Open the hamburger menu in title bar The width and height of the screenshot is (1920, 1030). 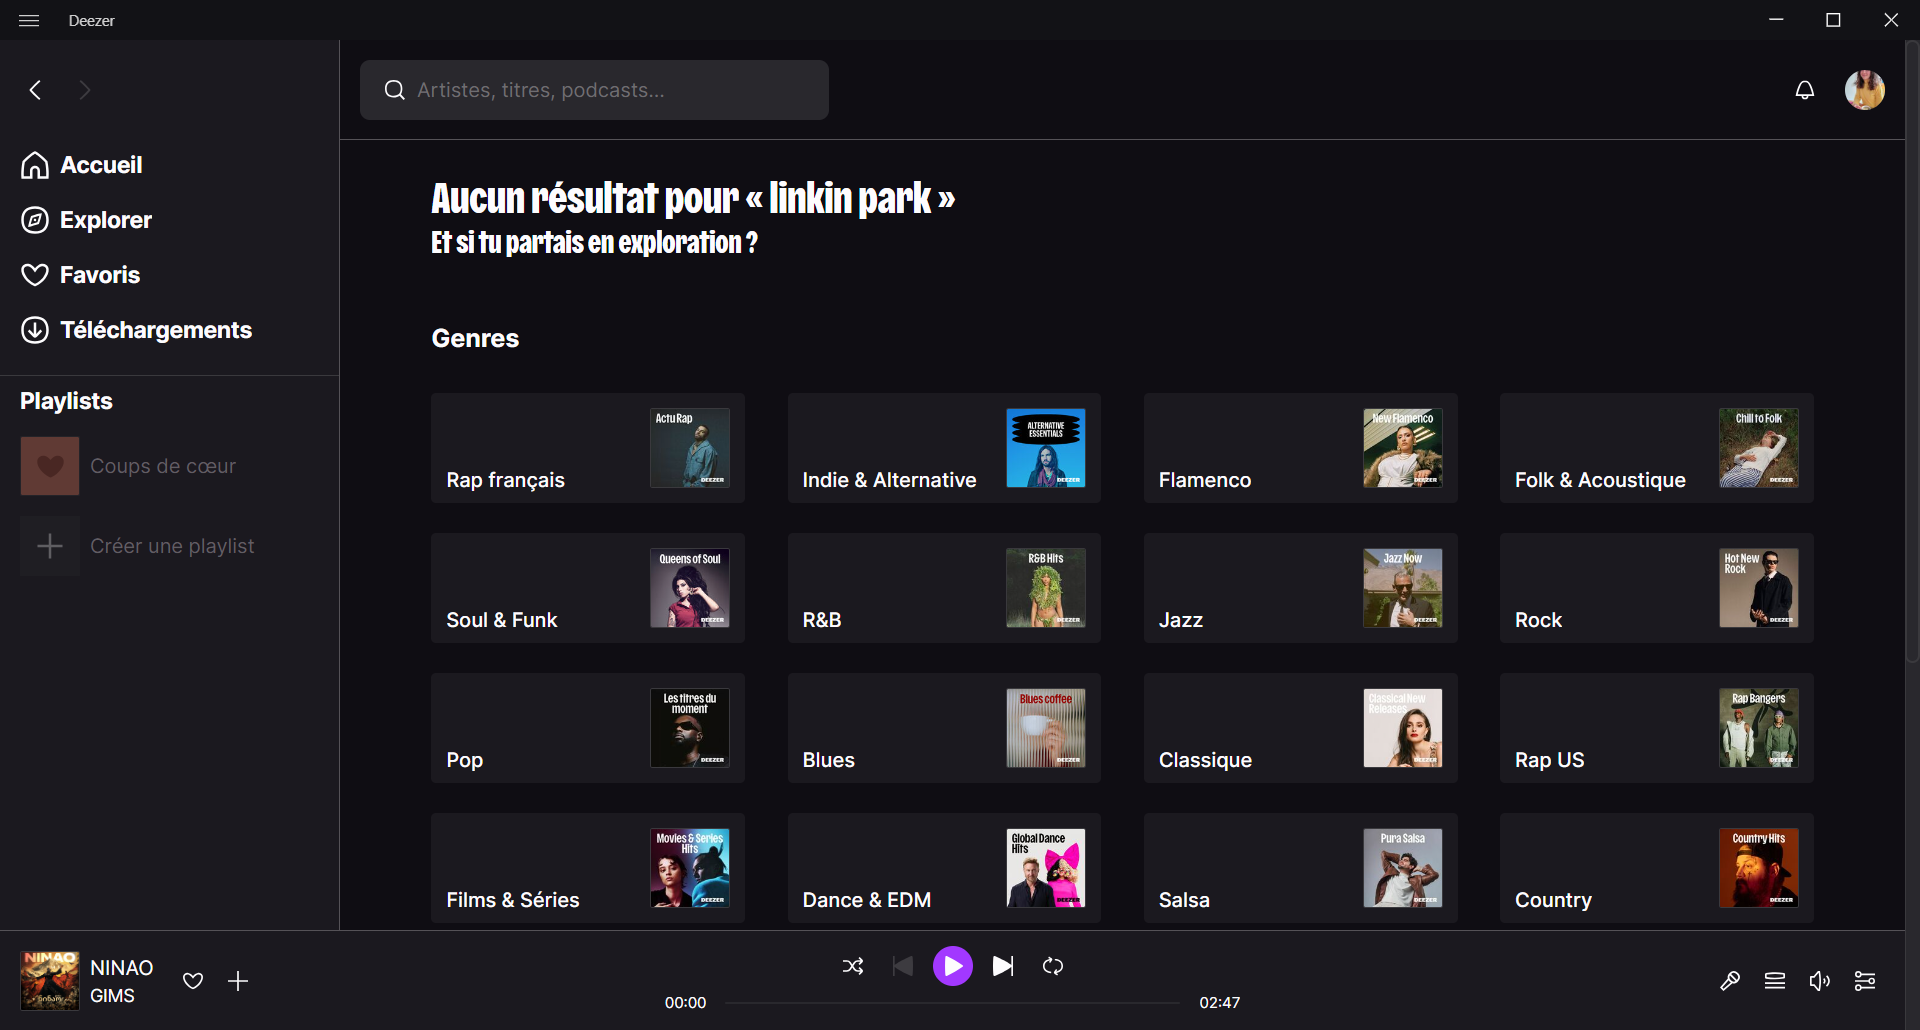pyautogui.click(x=29, y=20)
